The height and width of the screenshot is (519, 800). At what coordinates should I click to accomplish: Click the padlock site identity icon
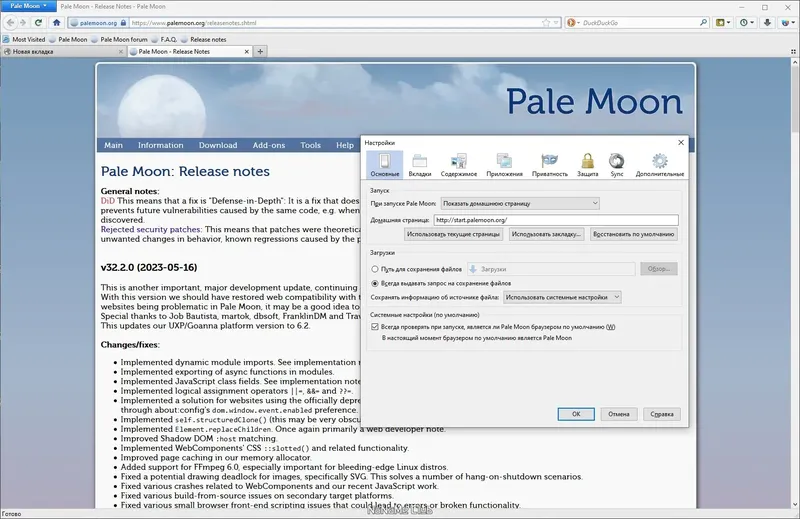[x=123, y=23]
